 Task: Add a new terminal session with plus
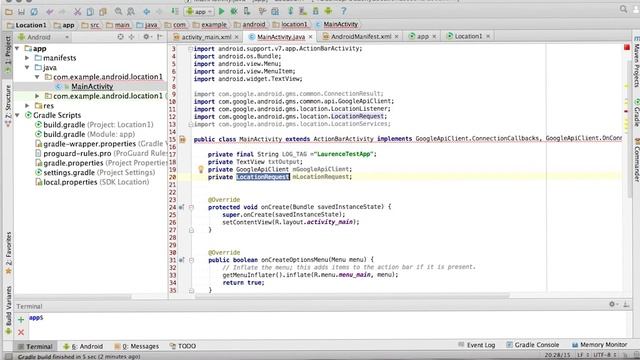tap(21, 320)
